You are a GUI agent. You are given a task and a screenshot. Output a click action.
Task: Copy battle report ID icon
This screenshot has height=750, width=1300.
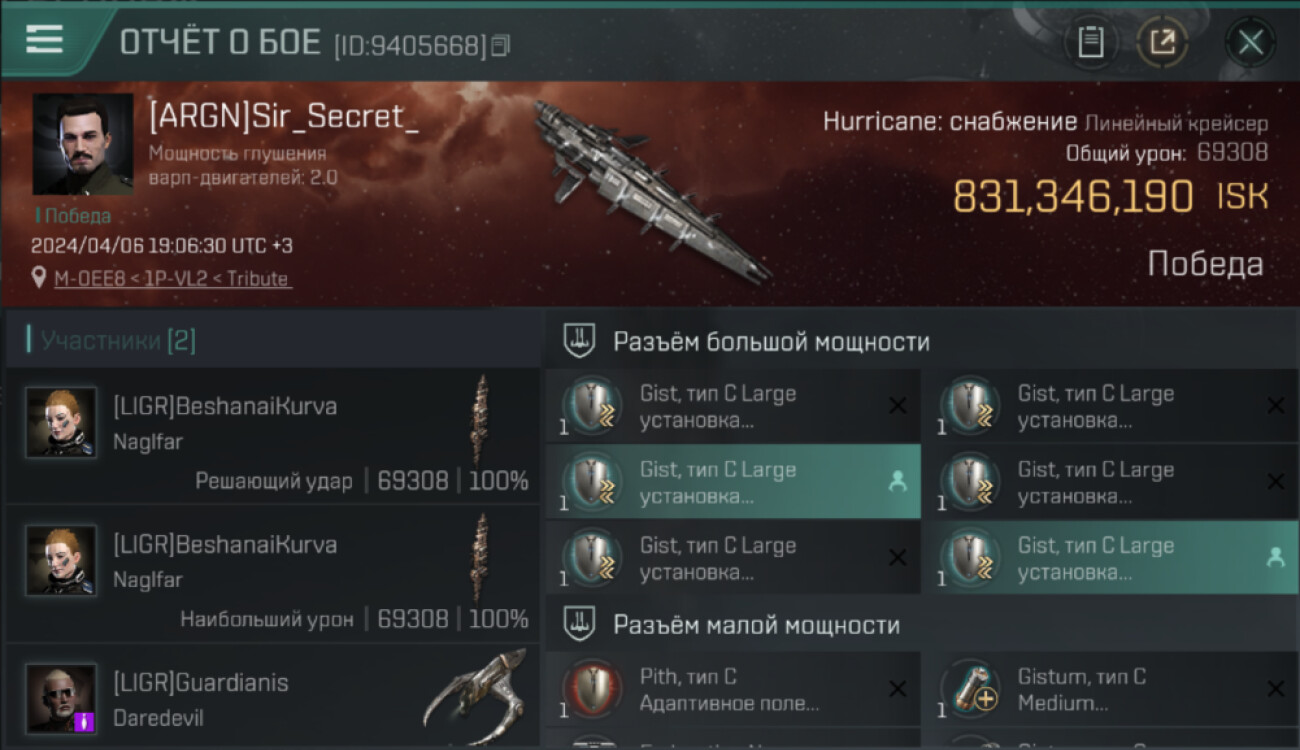point(501,45)
